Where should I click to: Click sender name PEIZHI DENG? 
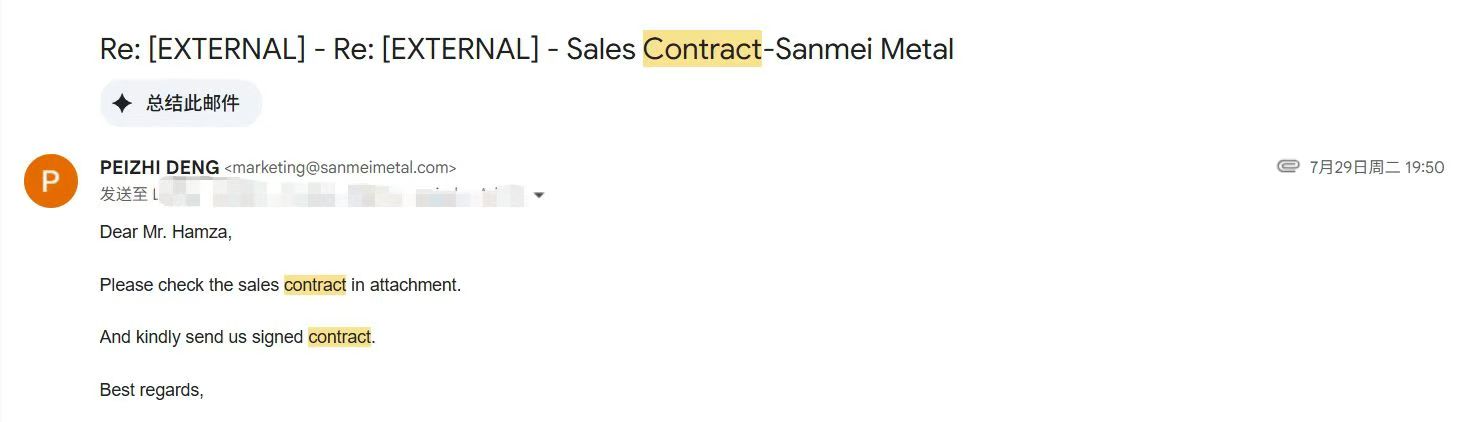click(159, 167)
